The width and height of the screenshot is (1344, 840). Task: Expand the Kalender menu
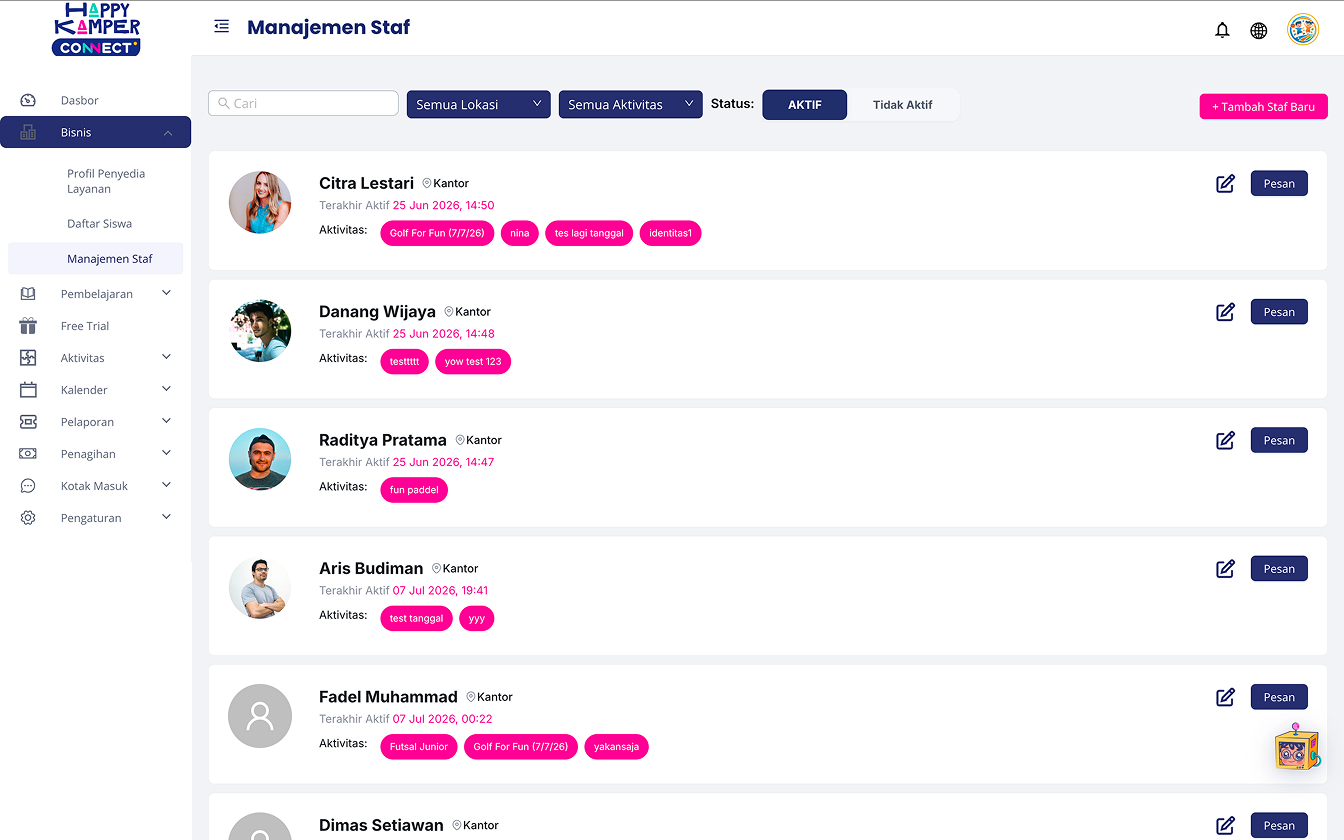pos(166,389)
